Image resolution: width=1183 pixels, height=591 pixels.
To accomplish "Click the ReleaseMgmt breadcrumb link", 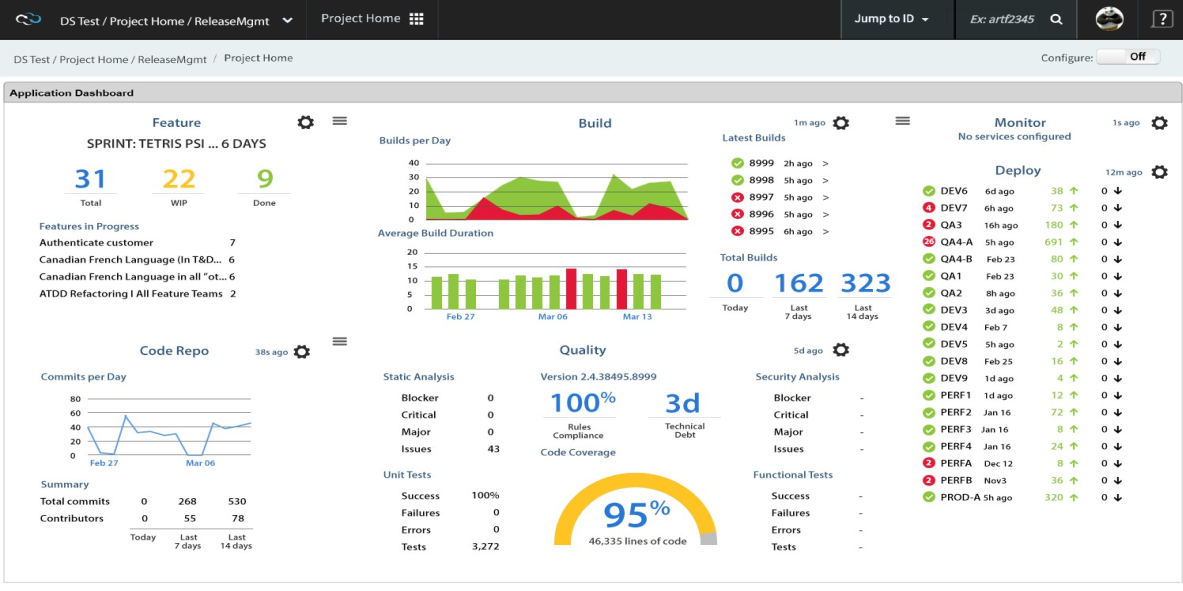I will pyautogui.click(x=172, y=59).
